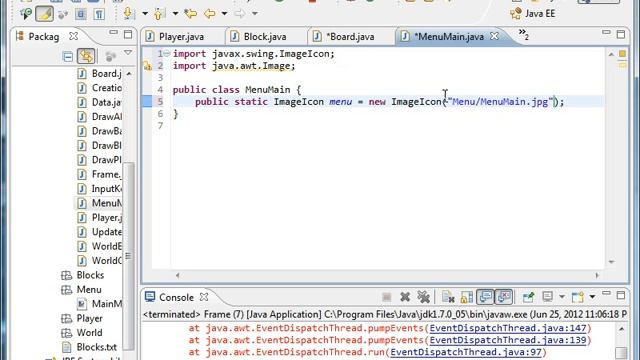Toggle Show Console on Standard Out
Image resolution: width=640 pixels, height=360 pixels.
click(485, 297)
